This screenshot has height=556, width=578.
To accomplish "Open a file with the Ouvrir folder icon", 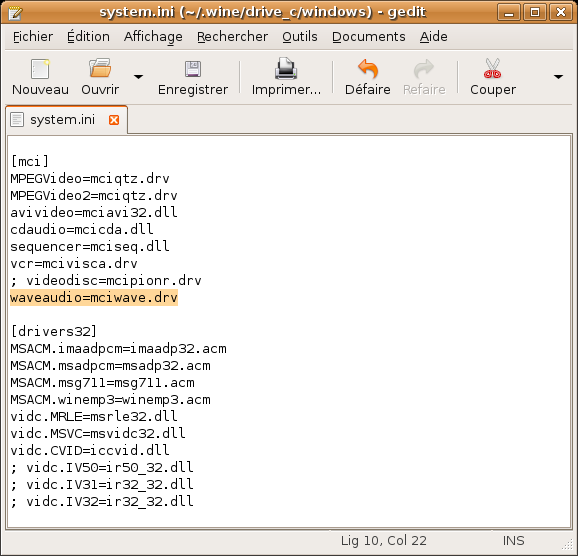I will (x=100, y=68).
